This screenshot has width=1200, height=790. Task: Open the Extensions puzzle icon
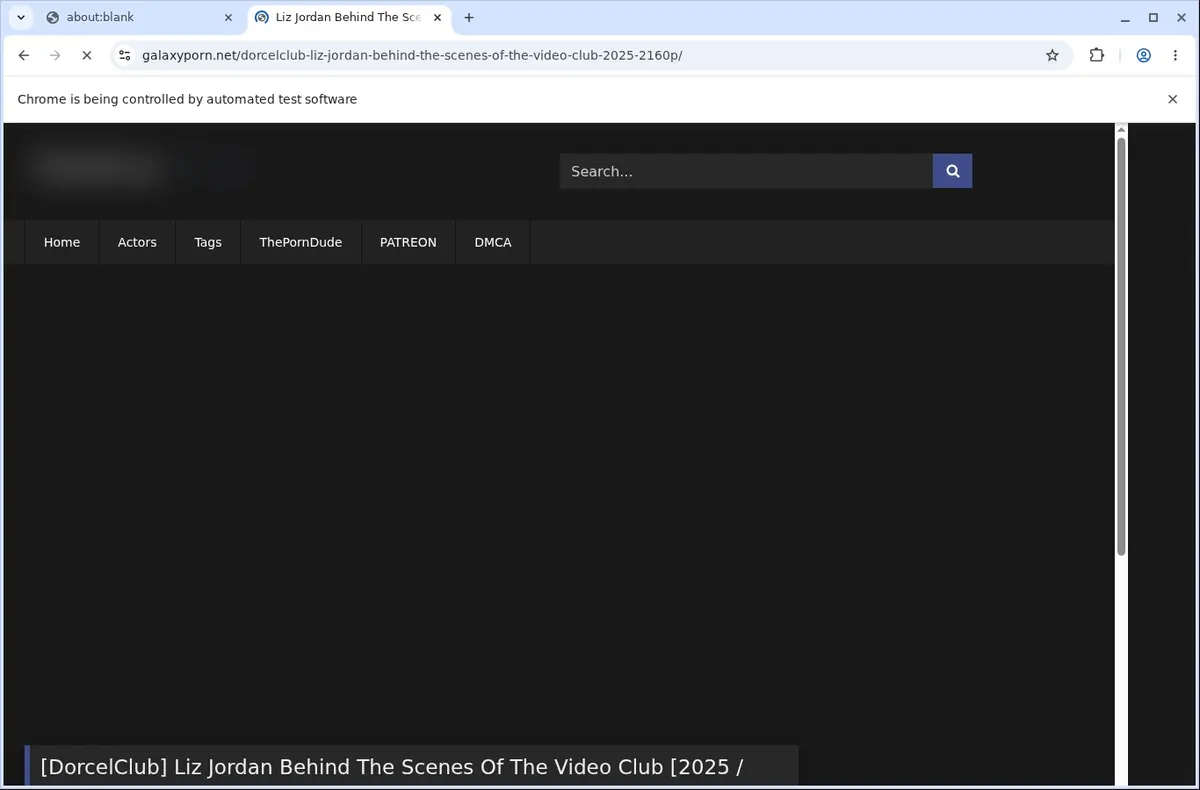pyautogui.click(x=1097, y=56)
